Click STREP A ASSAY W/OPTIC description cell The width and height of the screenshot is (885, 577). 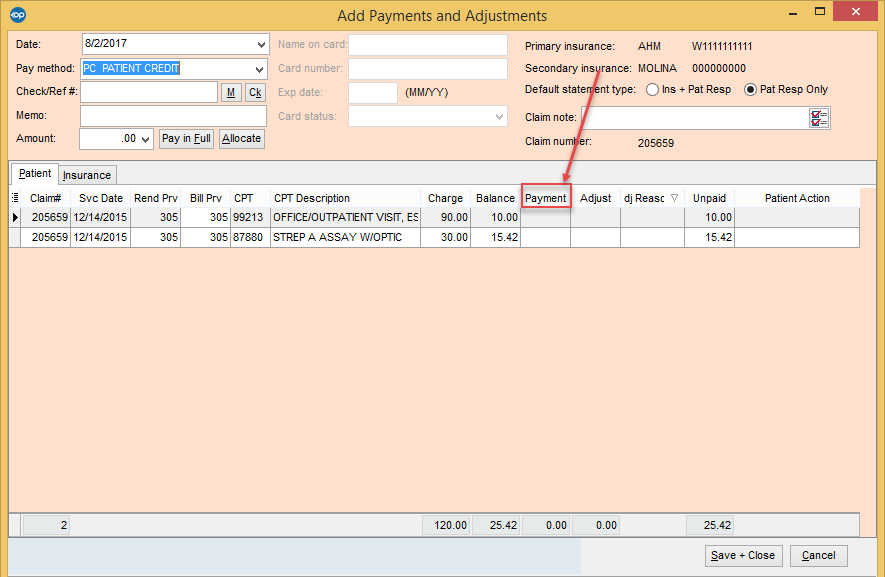tap(345, 238)
